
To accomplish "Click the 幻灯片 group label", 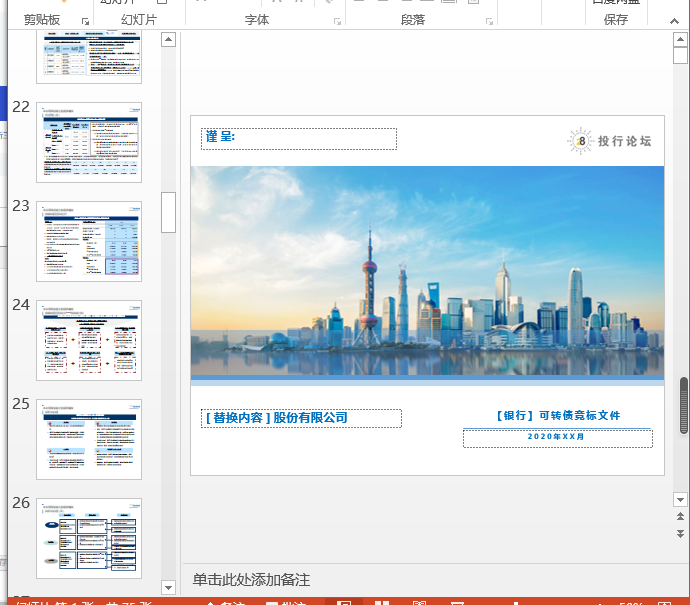I will click(x=139, y=20).
